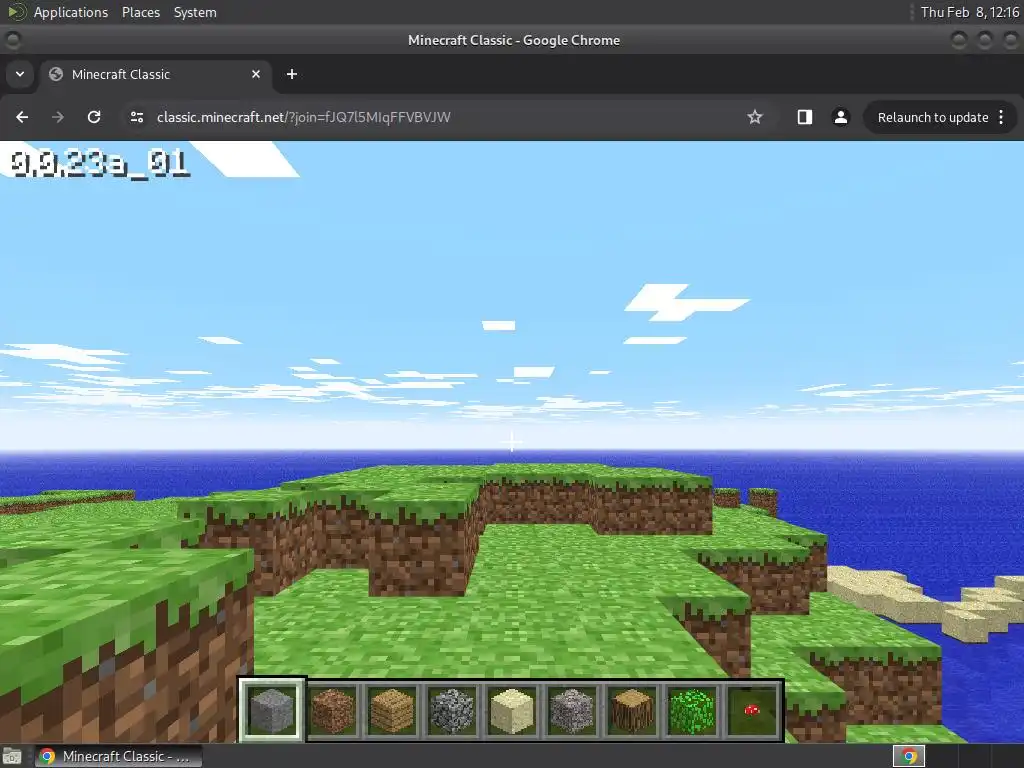Open the window menu button at title bar left

point(12,40)
